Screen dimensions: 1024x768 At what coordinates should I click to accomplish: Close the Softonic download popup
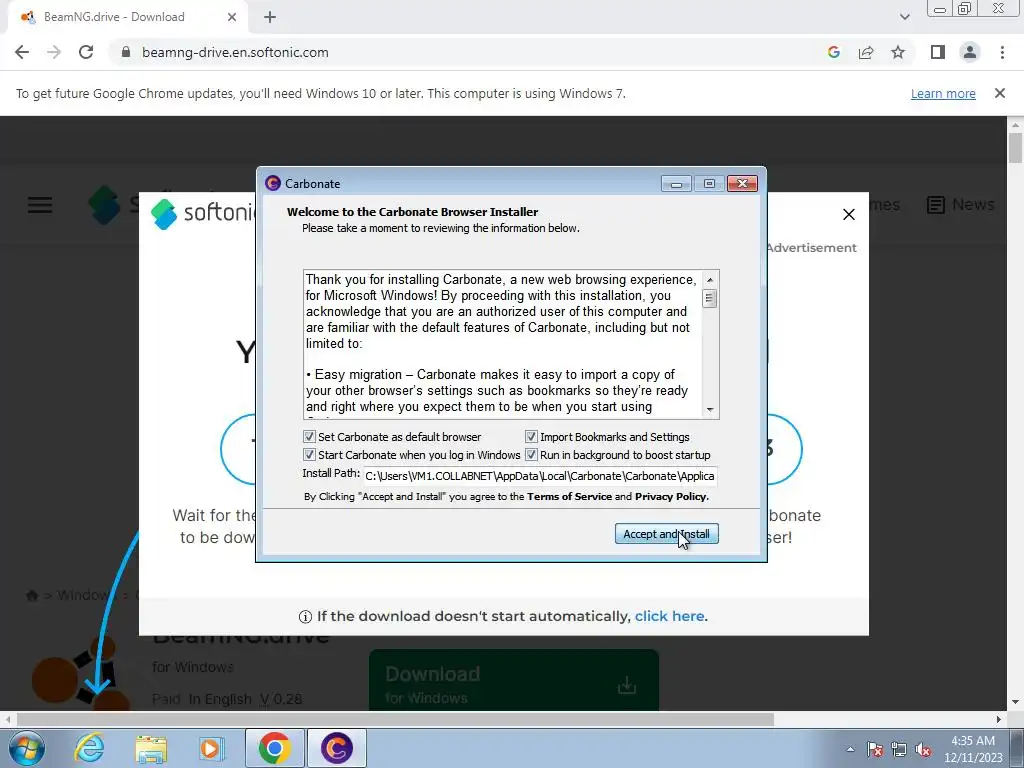coord(848,214)
